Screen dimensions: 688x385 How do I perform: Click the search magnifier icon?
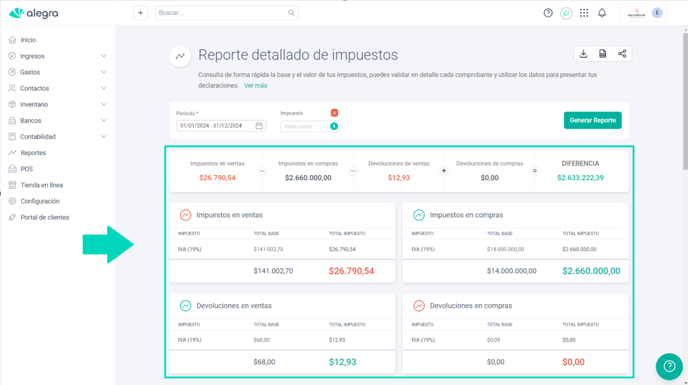coord(291,13)
